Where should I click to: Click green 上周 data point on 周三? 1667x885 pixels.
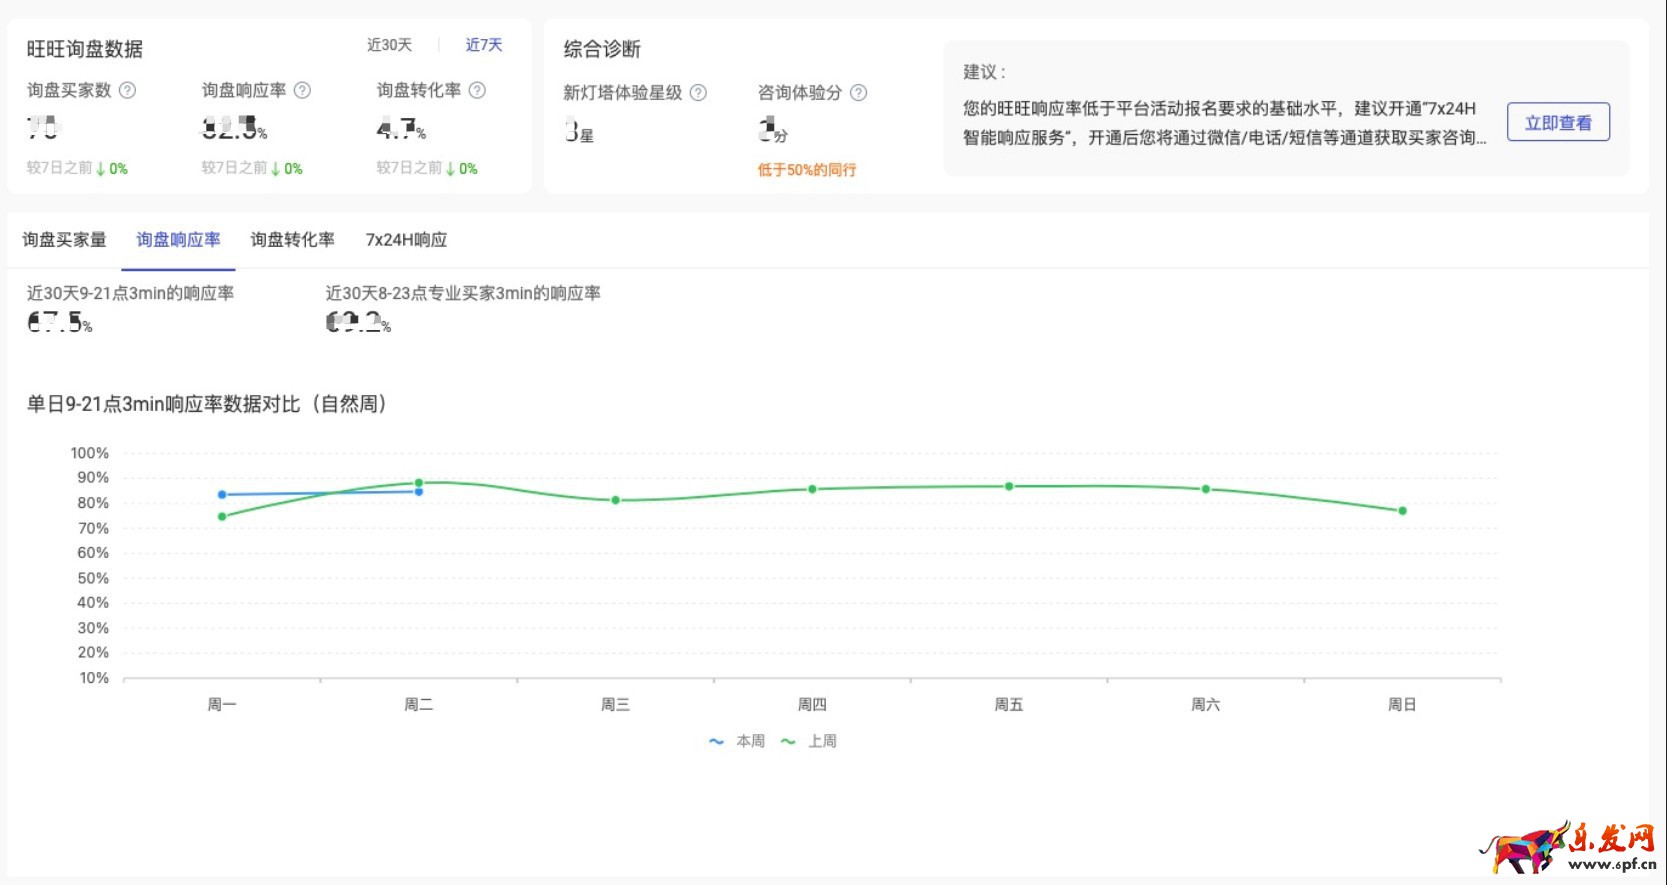tap(616, 500)
